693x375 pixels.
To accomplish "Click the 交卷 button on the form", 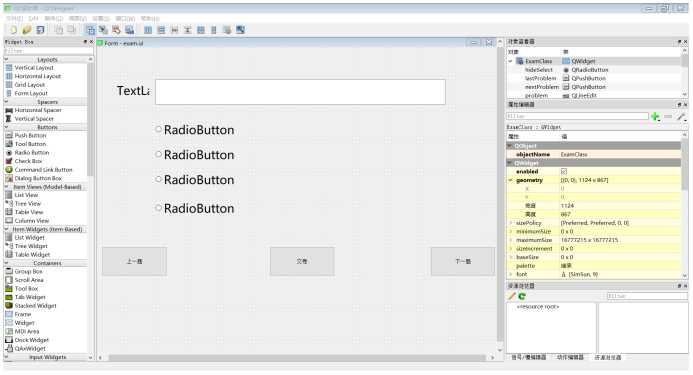I will pyautogui.click(x=302, y=261).
